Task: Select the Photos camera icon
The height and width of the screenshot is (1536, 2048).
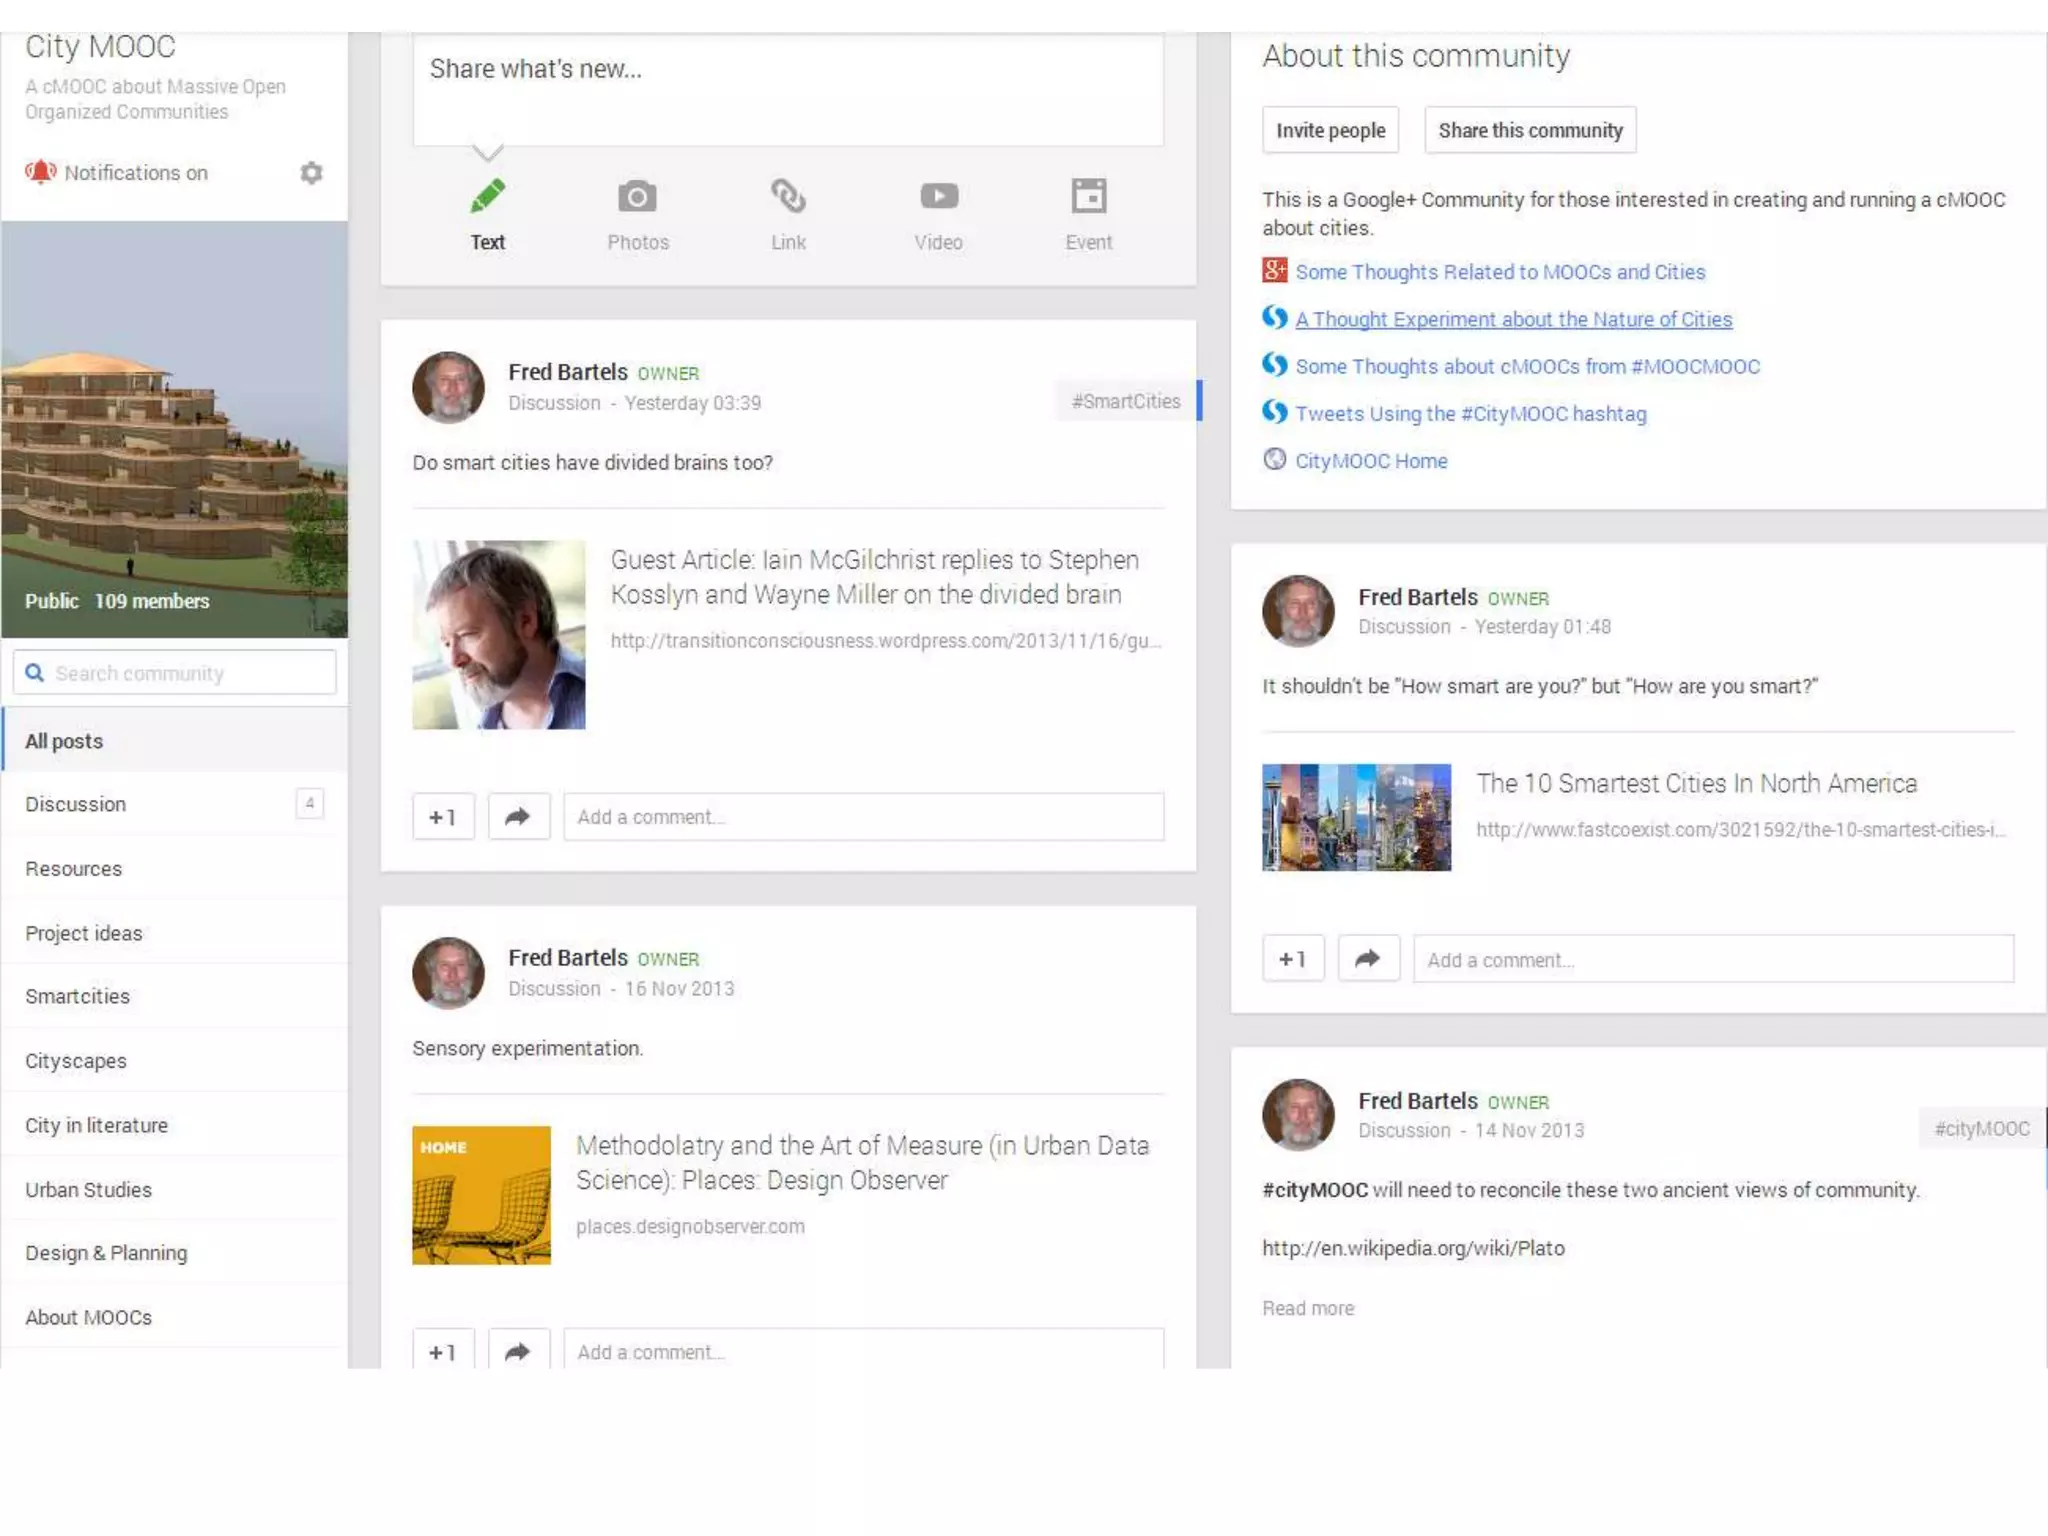Action: [x=637, y=197]
